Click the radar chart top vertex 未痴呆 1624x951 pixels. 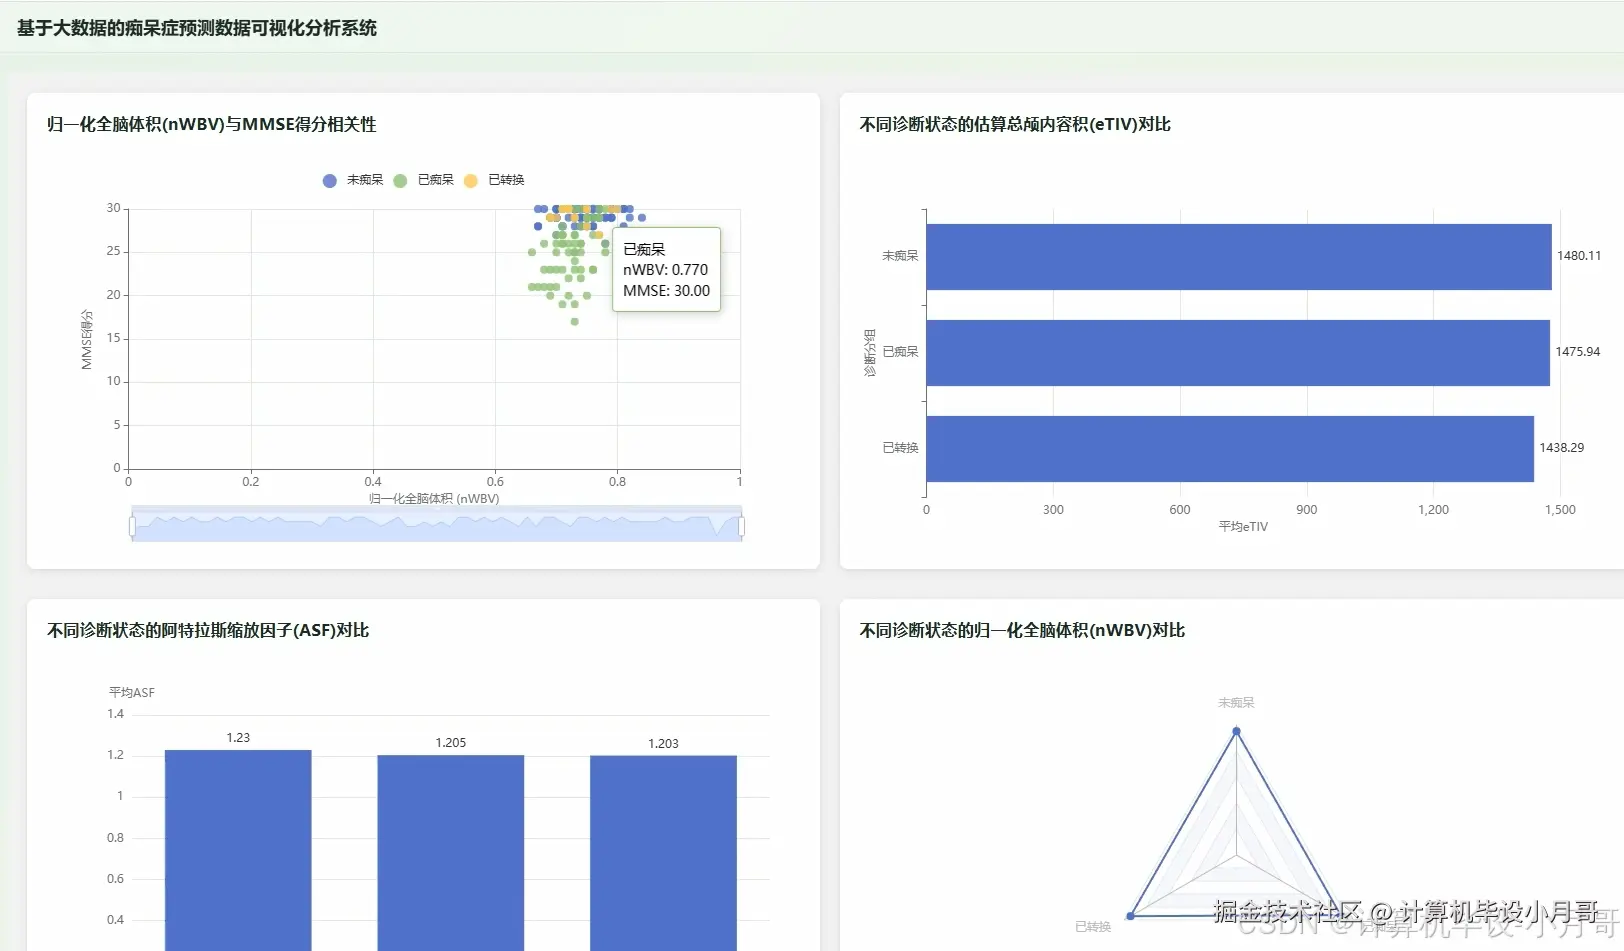(1236, 731)
